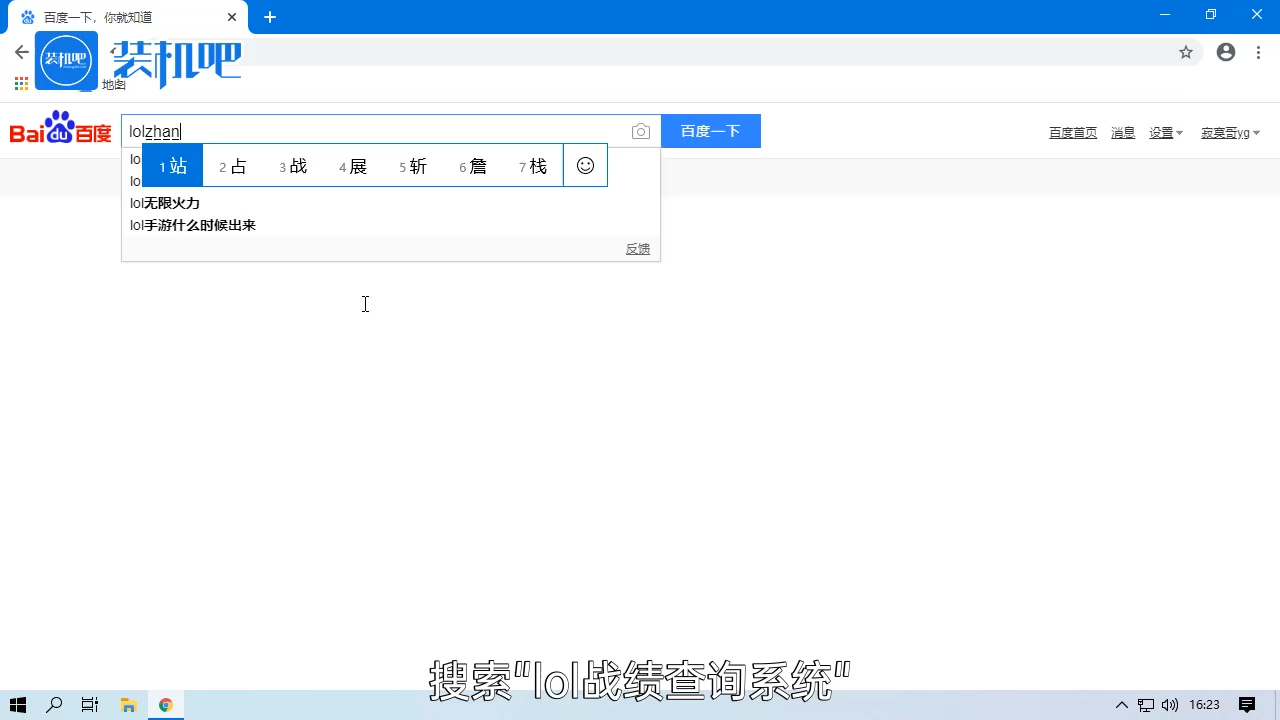Viewport: 1280px width, 720px height.
Task: Expand hidden icons in system tray
Action: click(1121, 705)
